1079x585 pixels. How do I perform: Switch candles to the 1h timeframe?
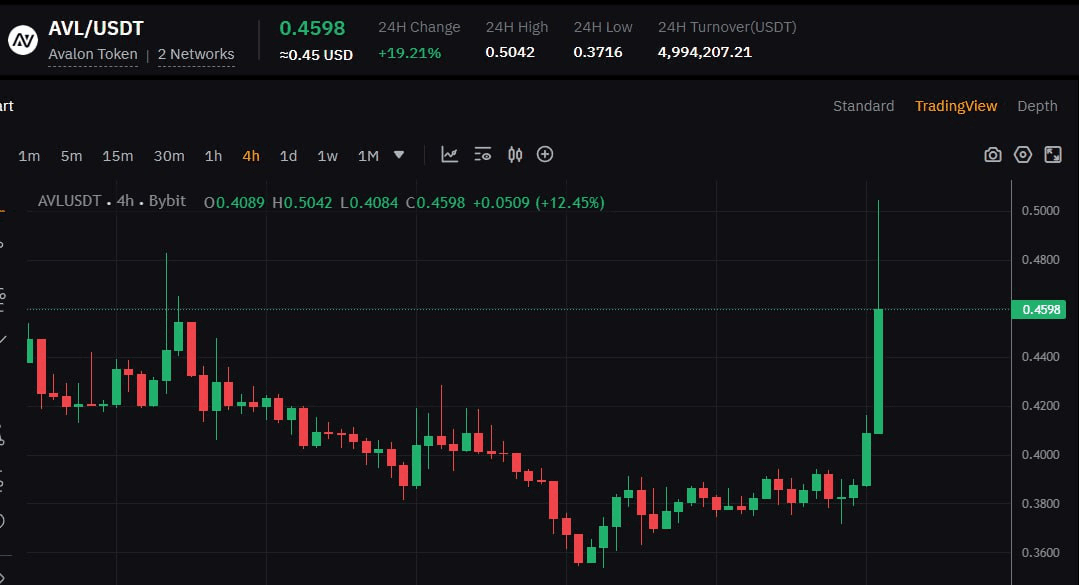point(212,156)
